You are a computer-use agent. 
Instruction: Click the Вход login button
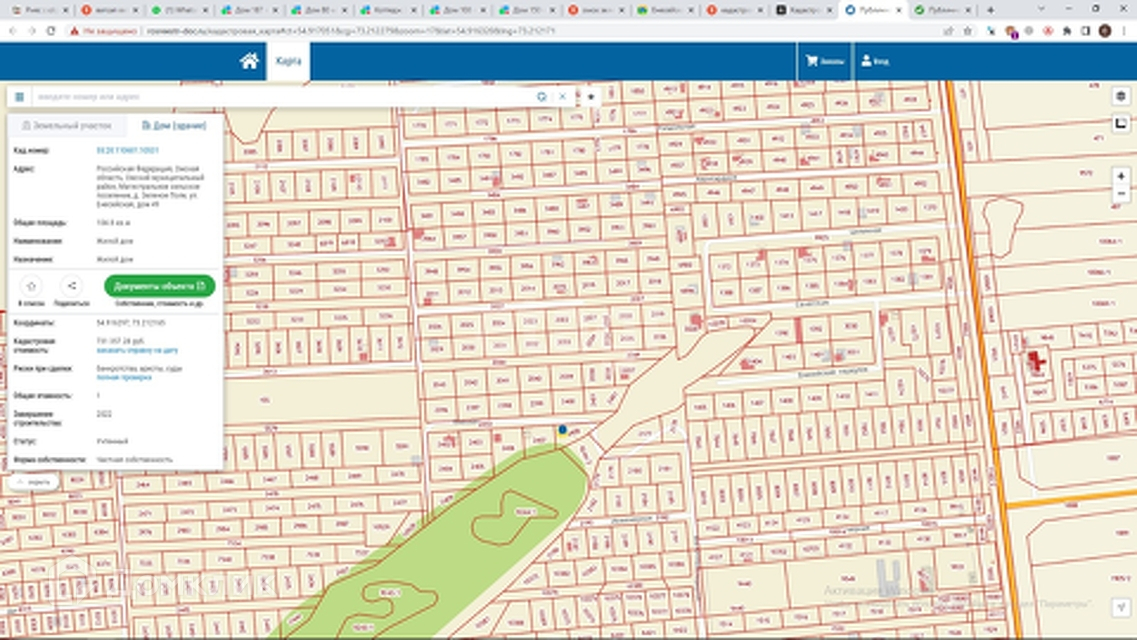coord(875,61)
